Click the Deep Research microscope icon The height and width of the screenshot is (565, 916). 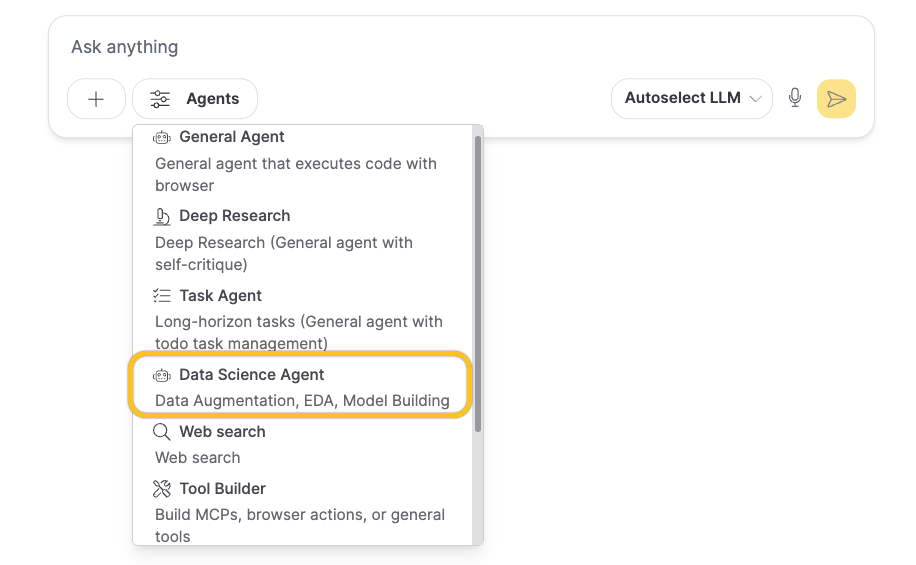(162, 216)
